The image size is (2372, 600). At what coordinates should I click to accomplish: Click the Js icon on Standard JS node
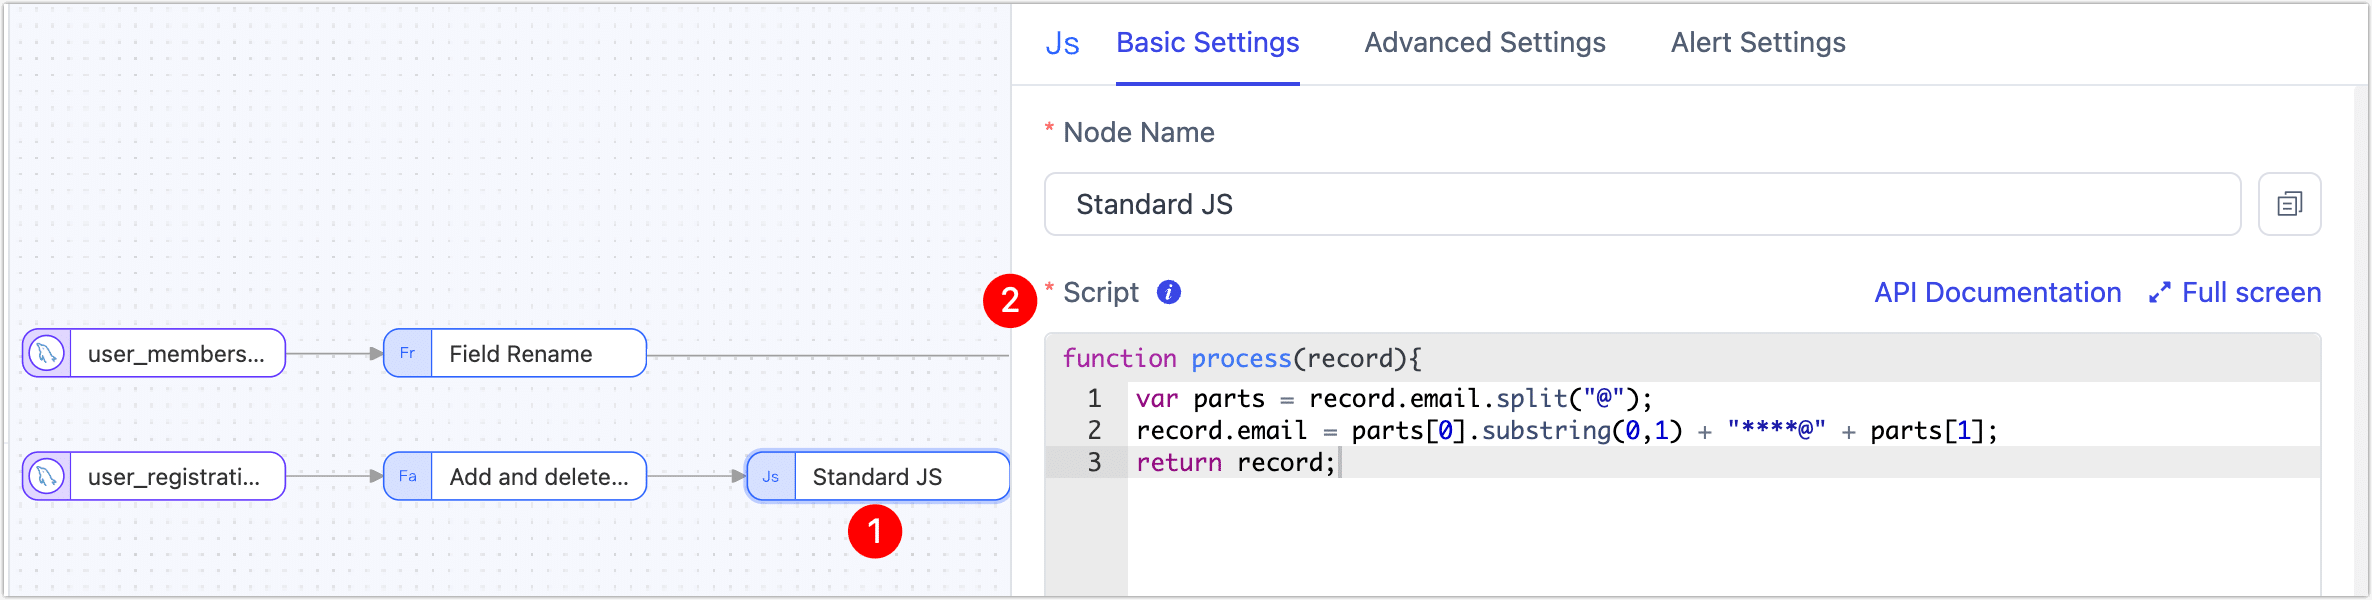771,476
